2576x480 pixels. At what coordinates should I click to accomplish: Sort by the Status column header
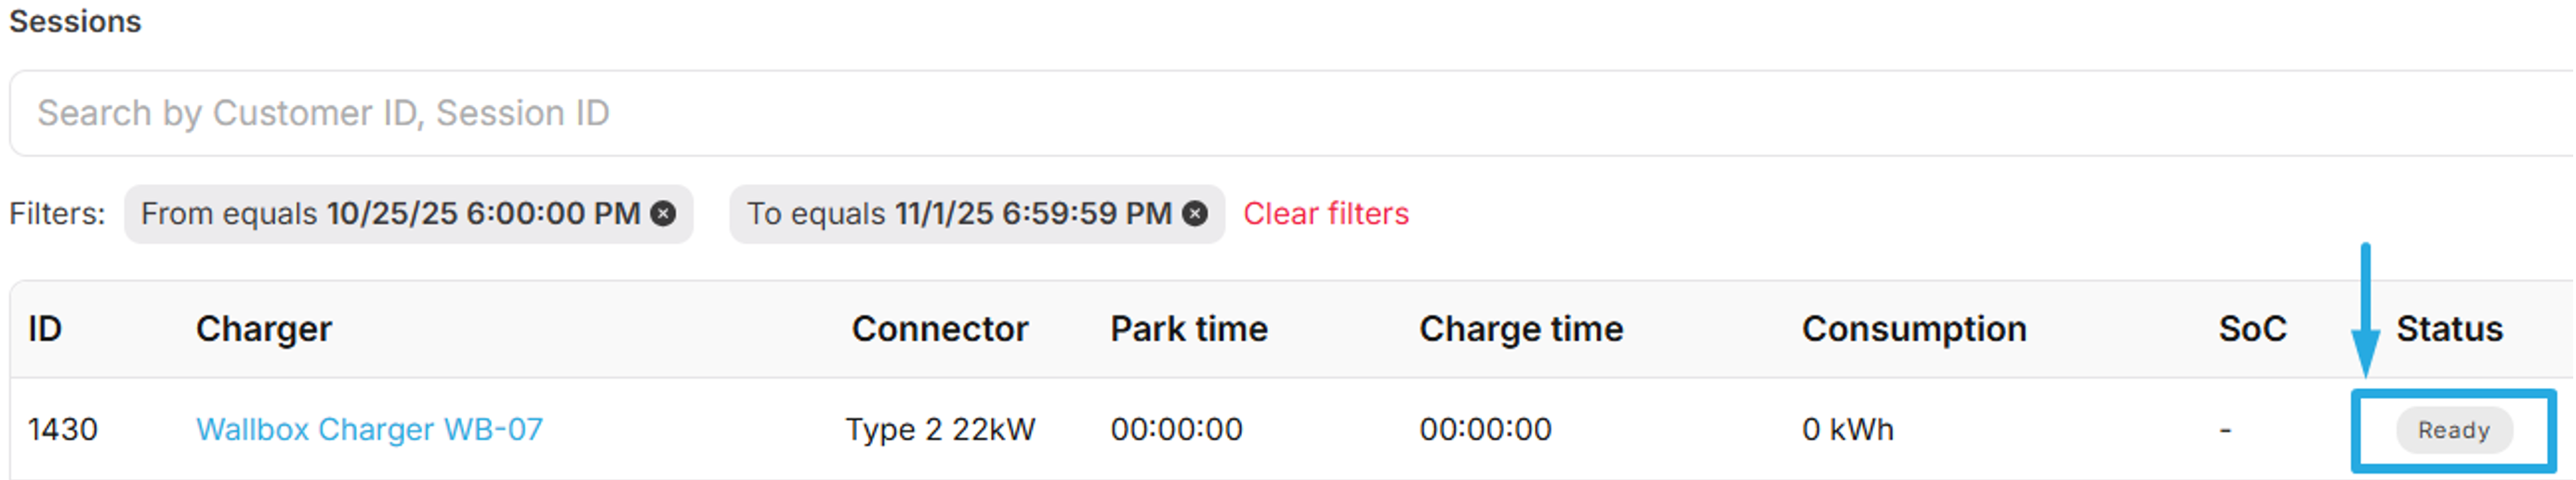(2448, 329)
